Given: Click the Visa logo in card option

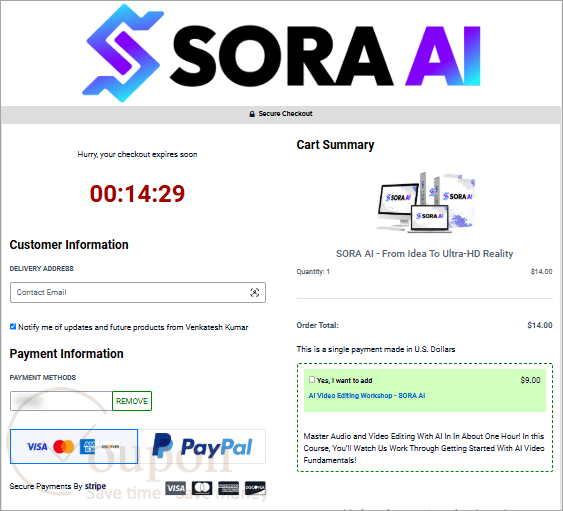Looking at the screenshot, I should (x=37, y=447).
